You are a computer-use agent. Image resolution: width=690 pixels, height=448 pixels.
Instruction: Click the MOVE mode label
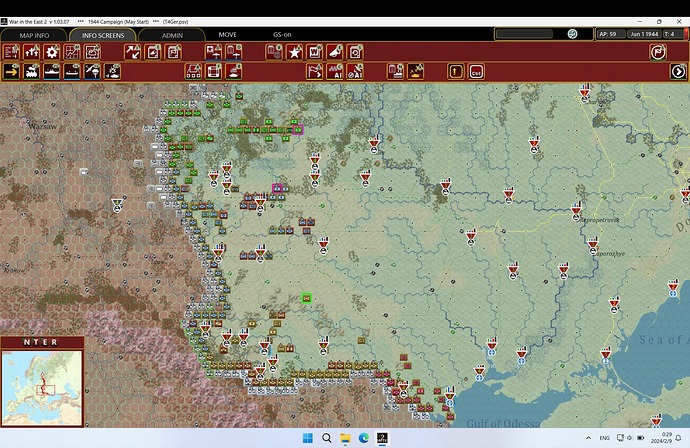click(228, 34)
